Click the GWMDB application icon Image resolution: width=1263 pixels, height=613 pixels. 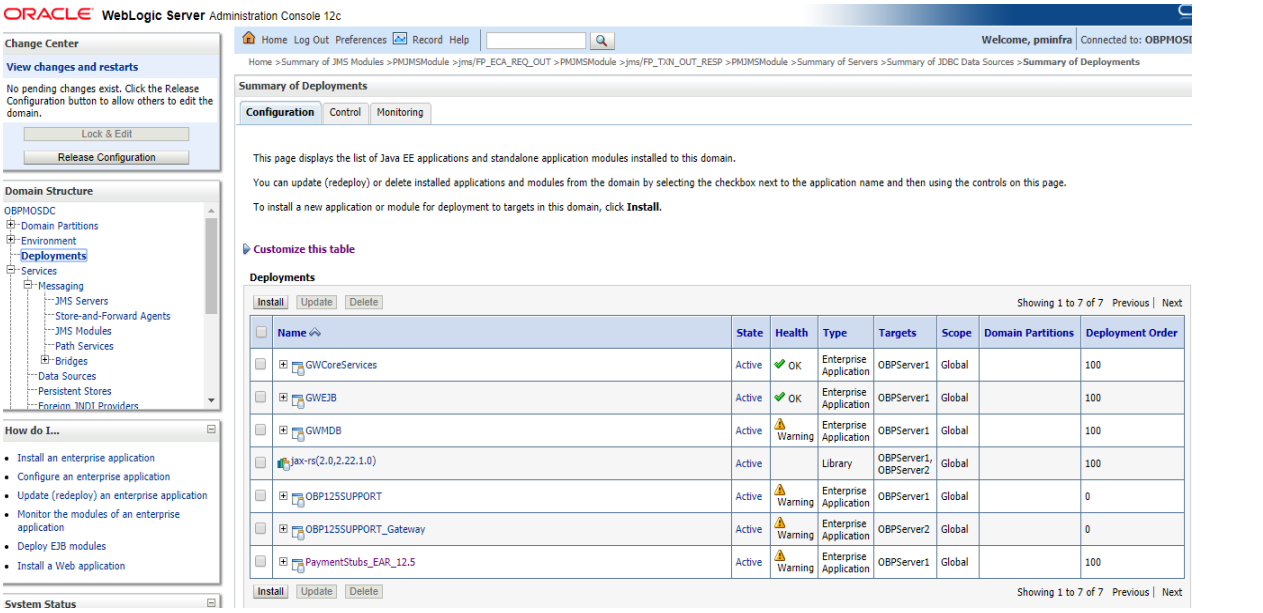(298, 432)
